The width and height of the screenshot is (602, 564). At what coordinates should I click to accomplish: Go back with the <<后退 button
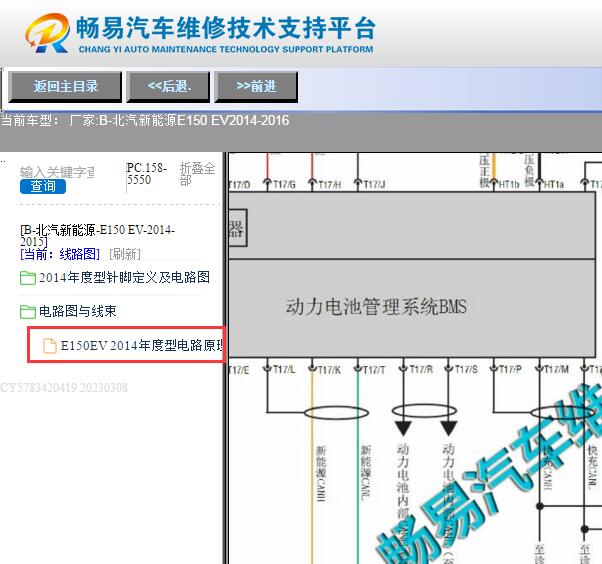click(x=169, y=86)
